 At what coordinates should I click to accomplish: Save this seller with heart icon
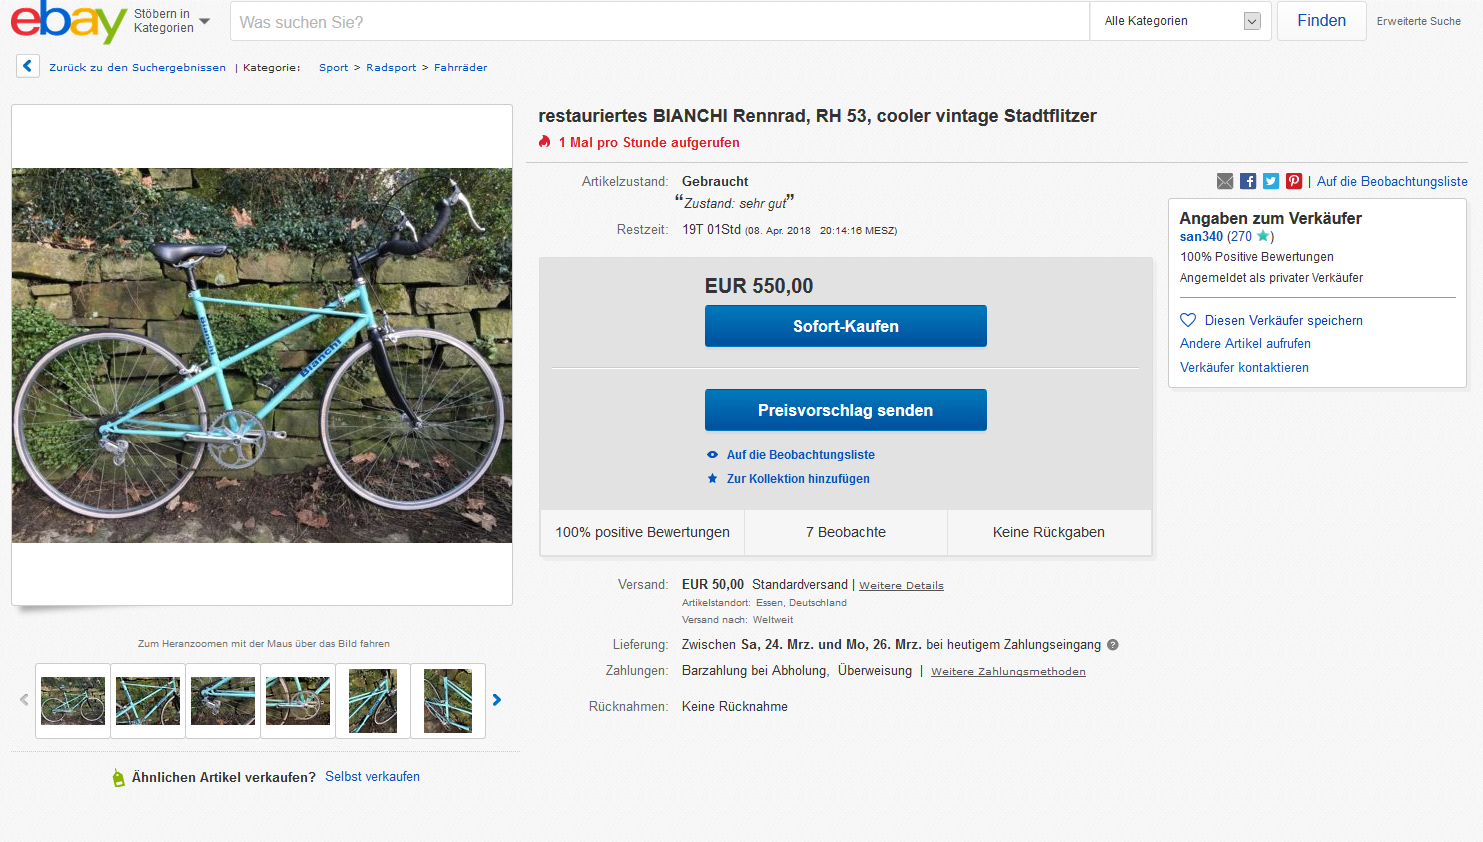point(1188,320)
